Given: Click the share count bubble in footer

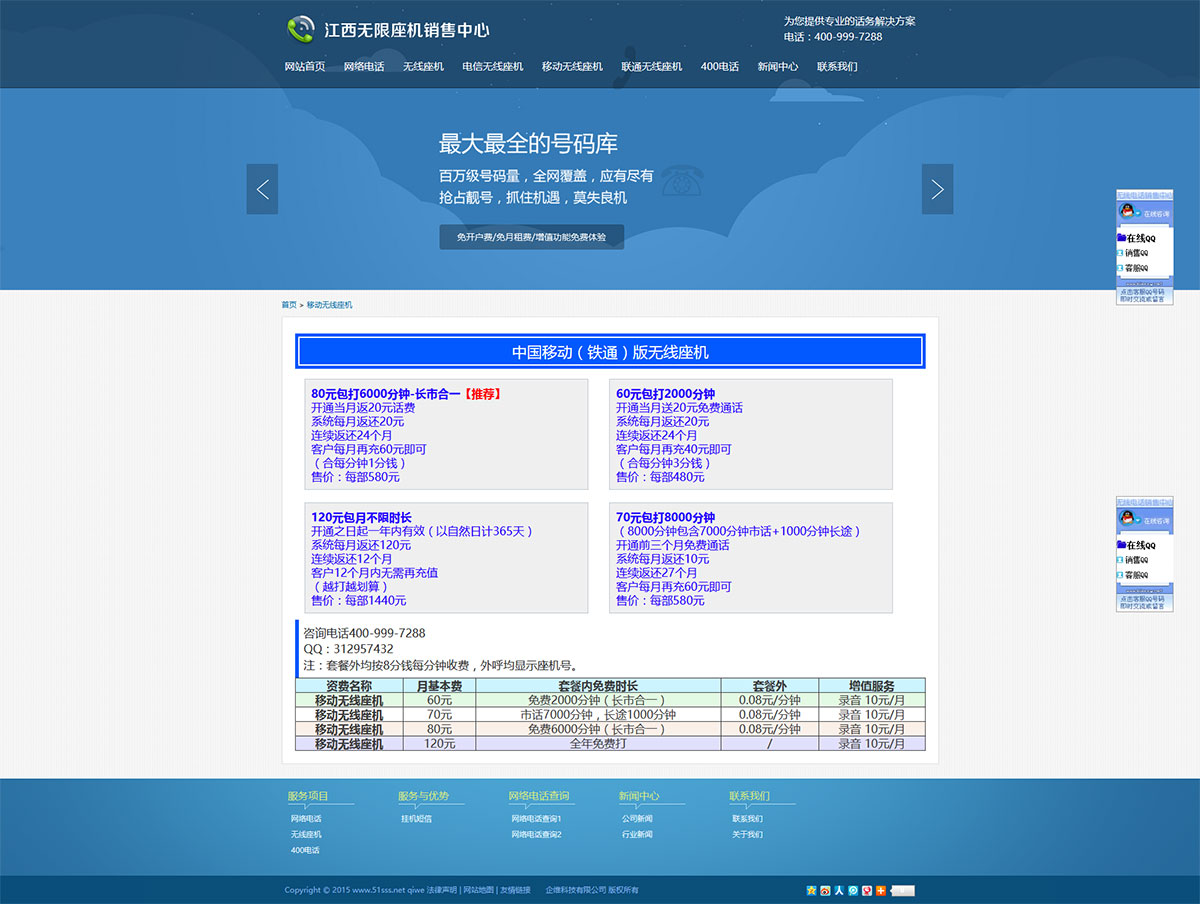Looking at the screenshot, I should pos(903,890).
